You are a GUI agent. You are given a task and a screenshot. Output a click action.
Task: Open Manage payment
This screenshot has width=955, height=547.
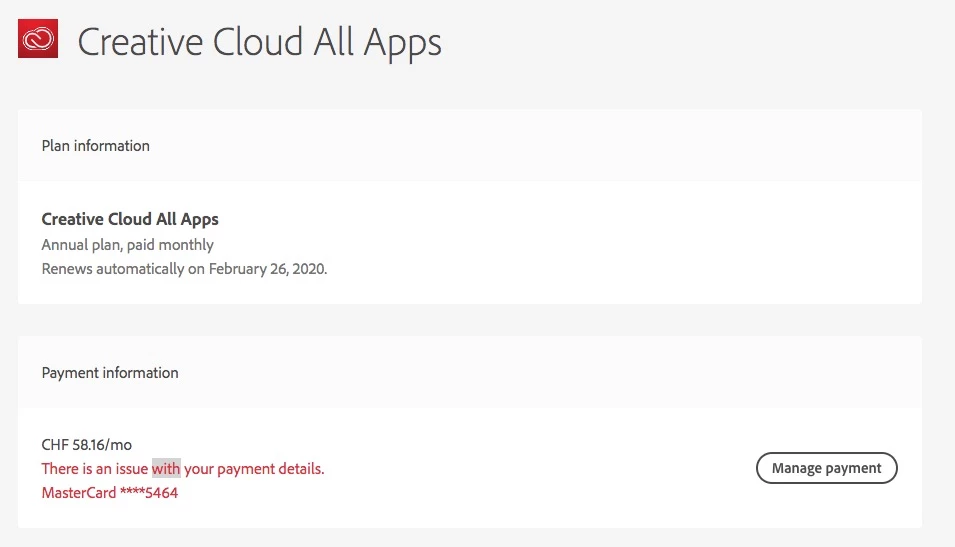coord(826,468)
